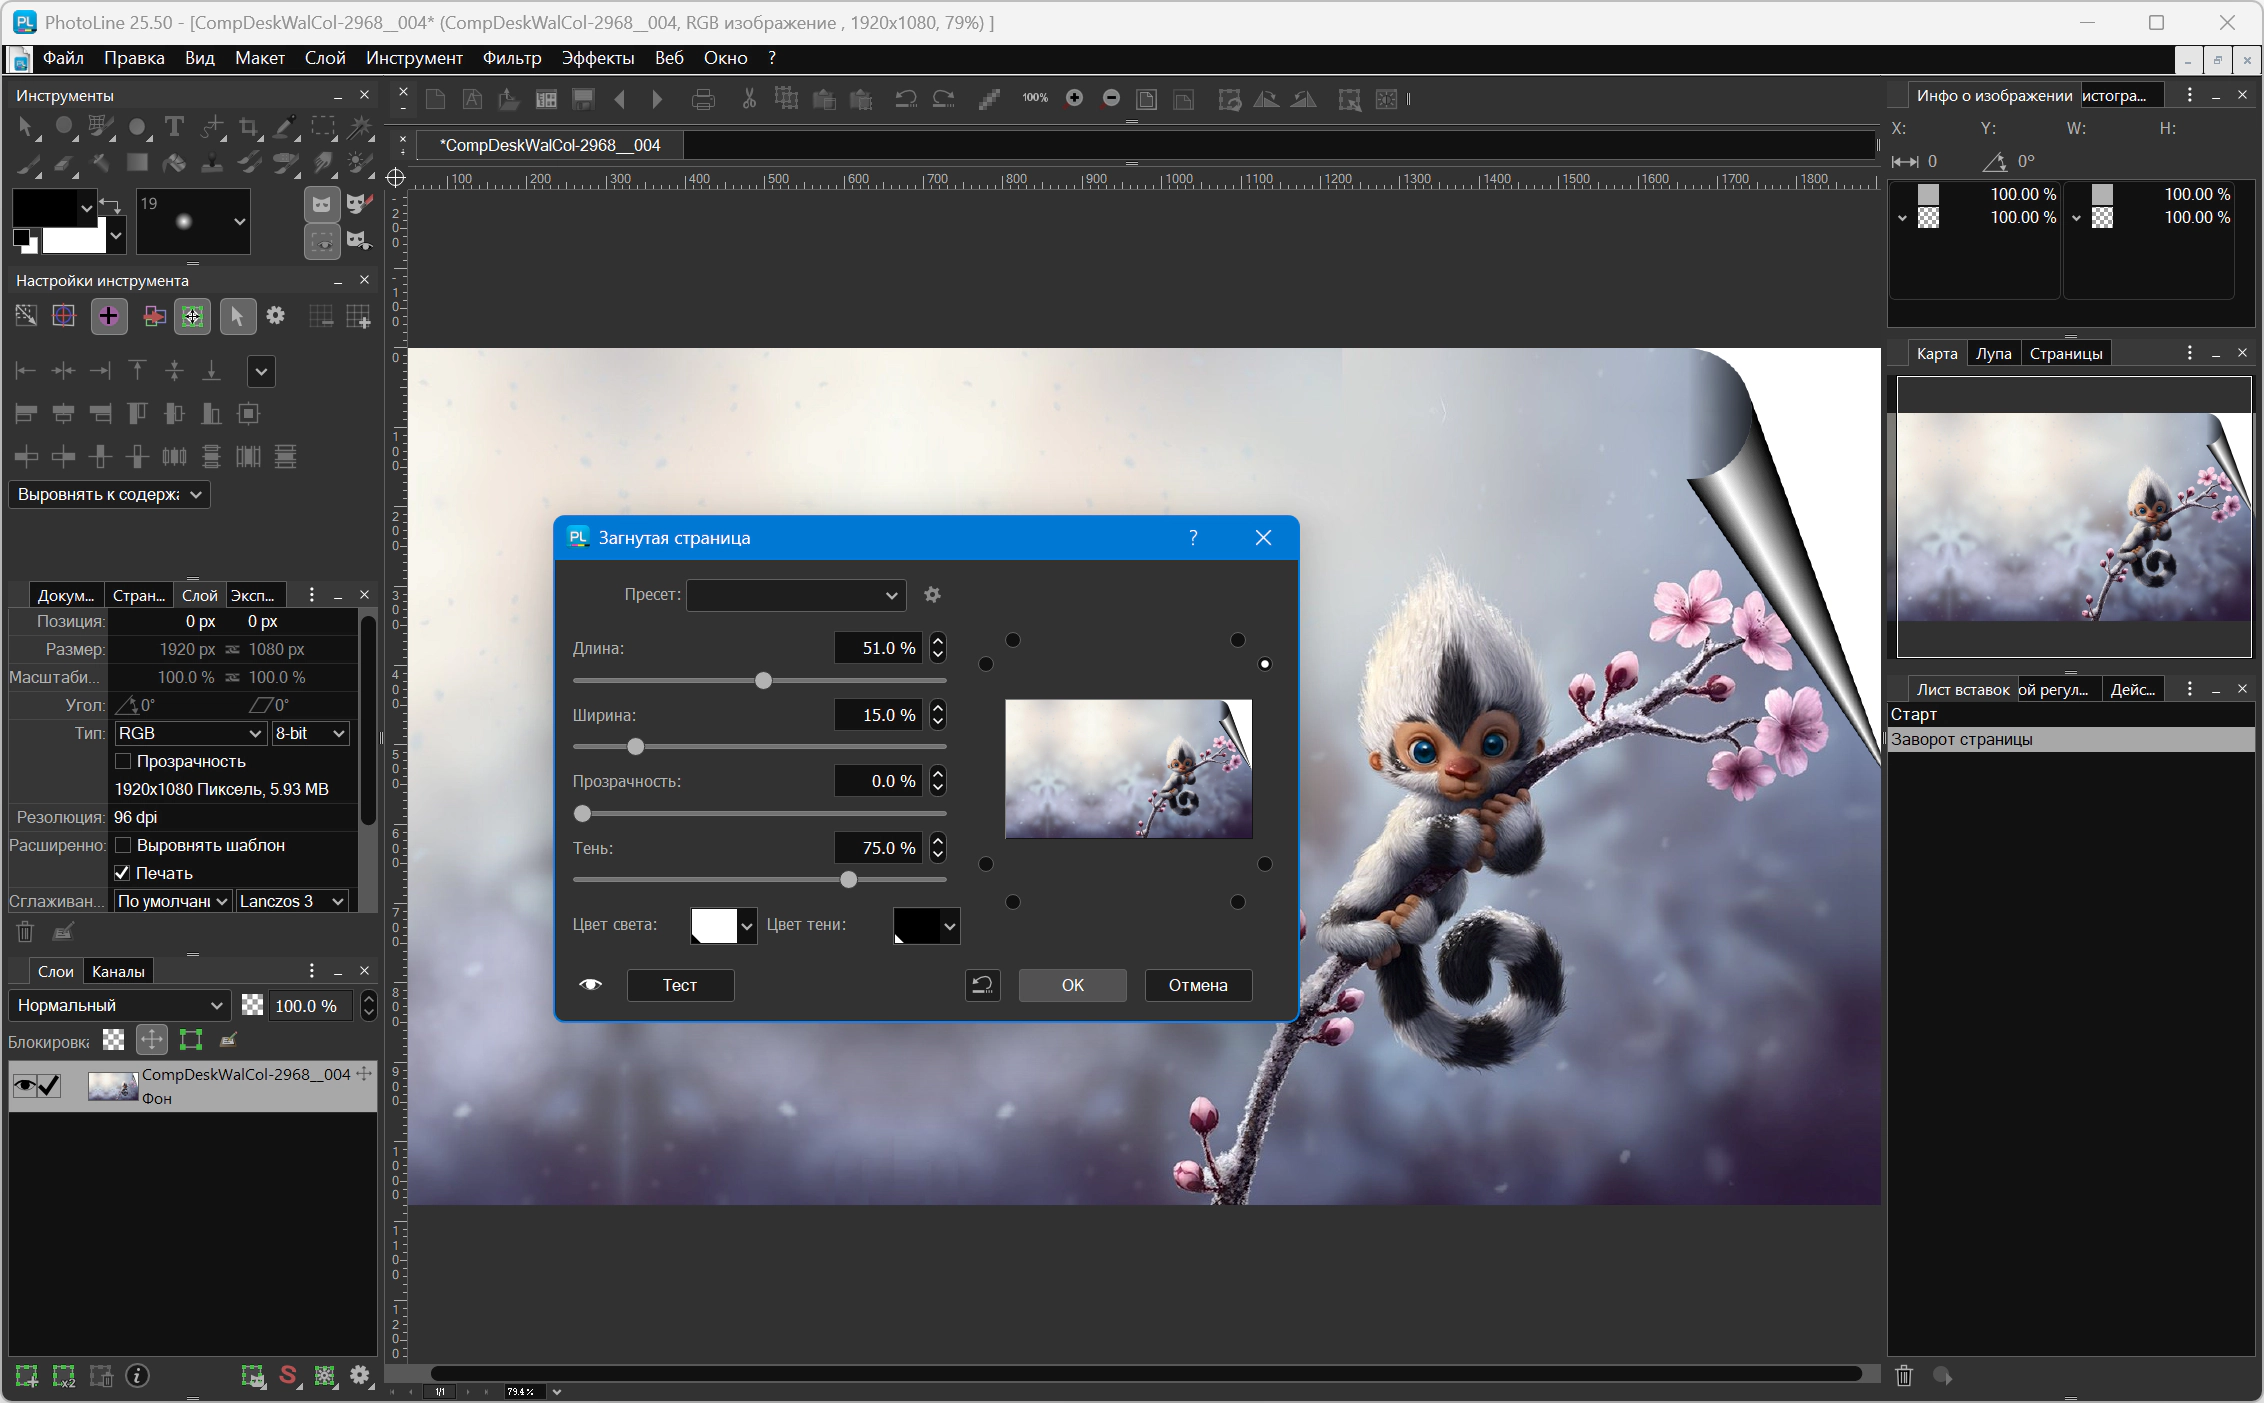Click the Отмена button

pyautogui.click(x=1197, y=985)
